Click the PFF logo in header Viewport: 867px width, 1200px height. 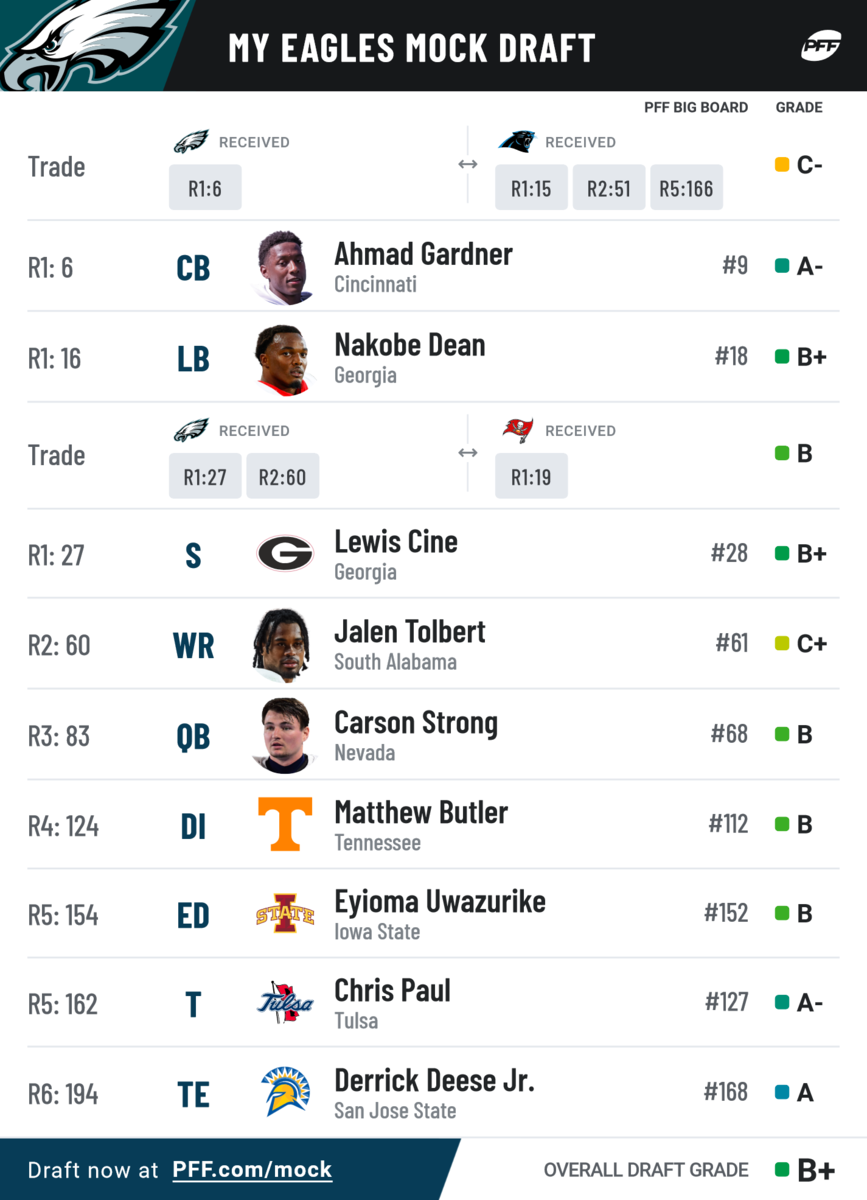pos(820,46)
